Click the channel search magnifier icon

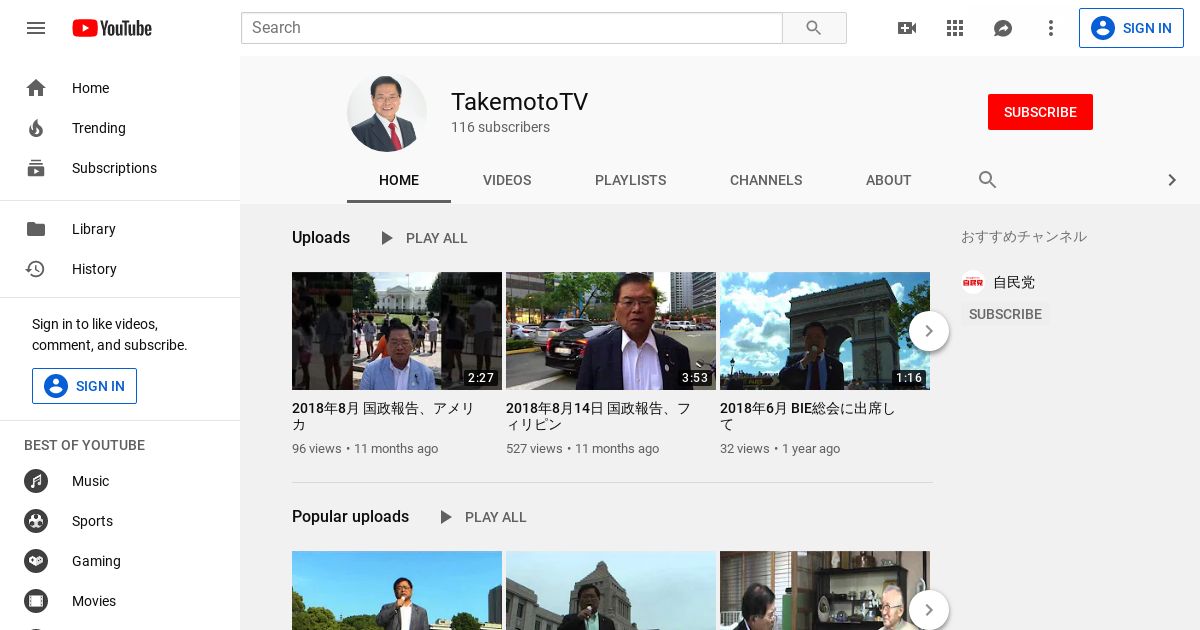pos(987,180)
